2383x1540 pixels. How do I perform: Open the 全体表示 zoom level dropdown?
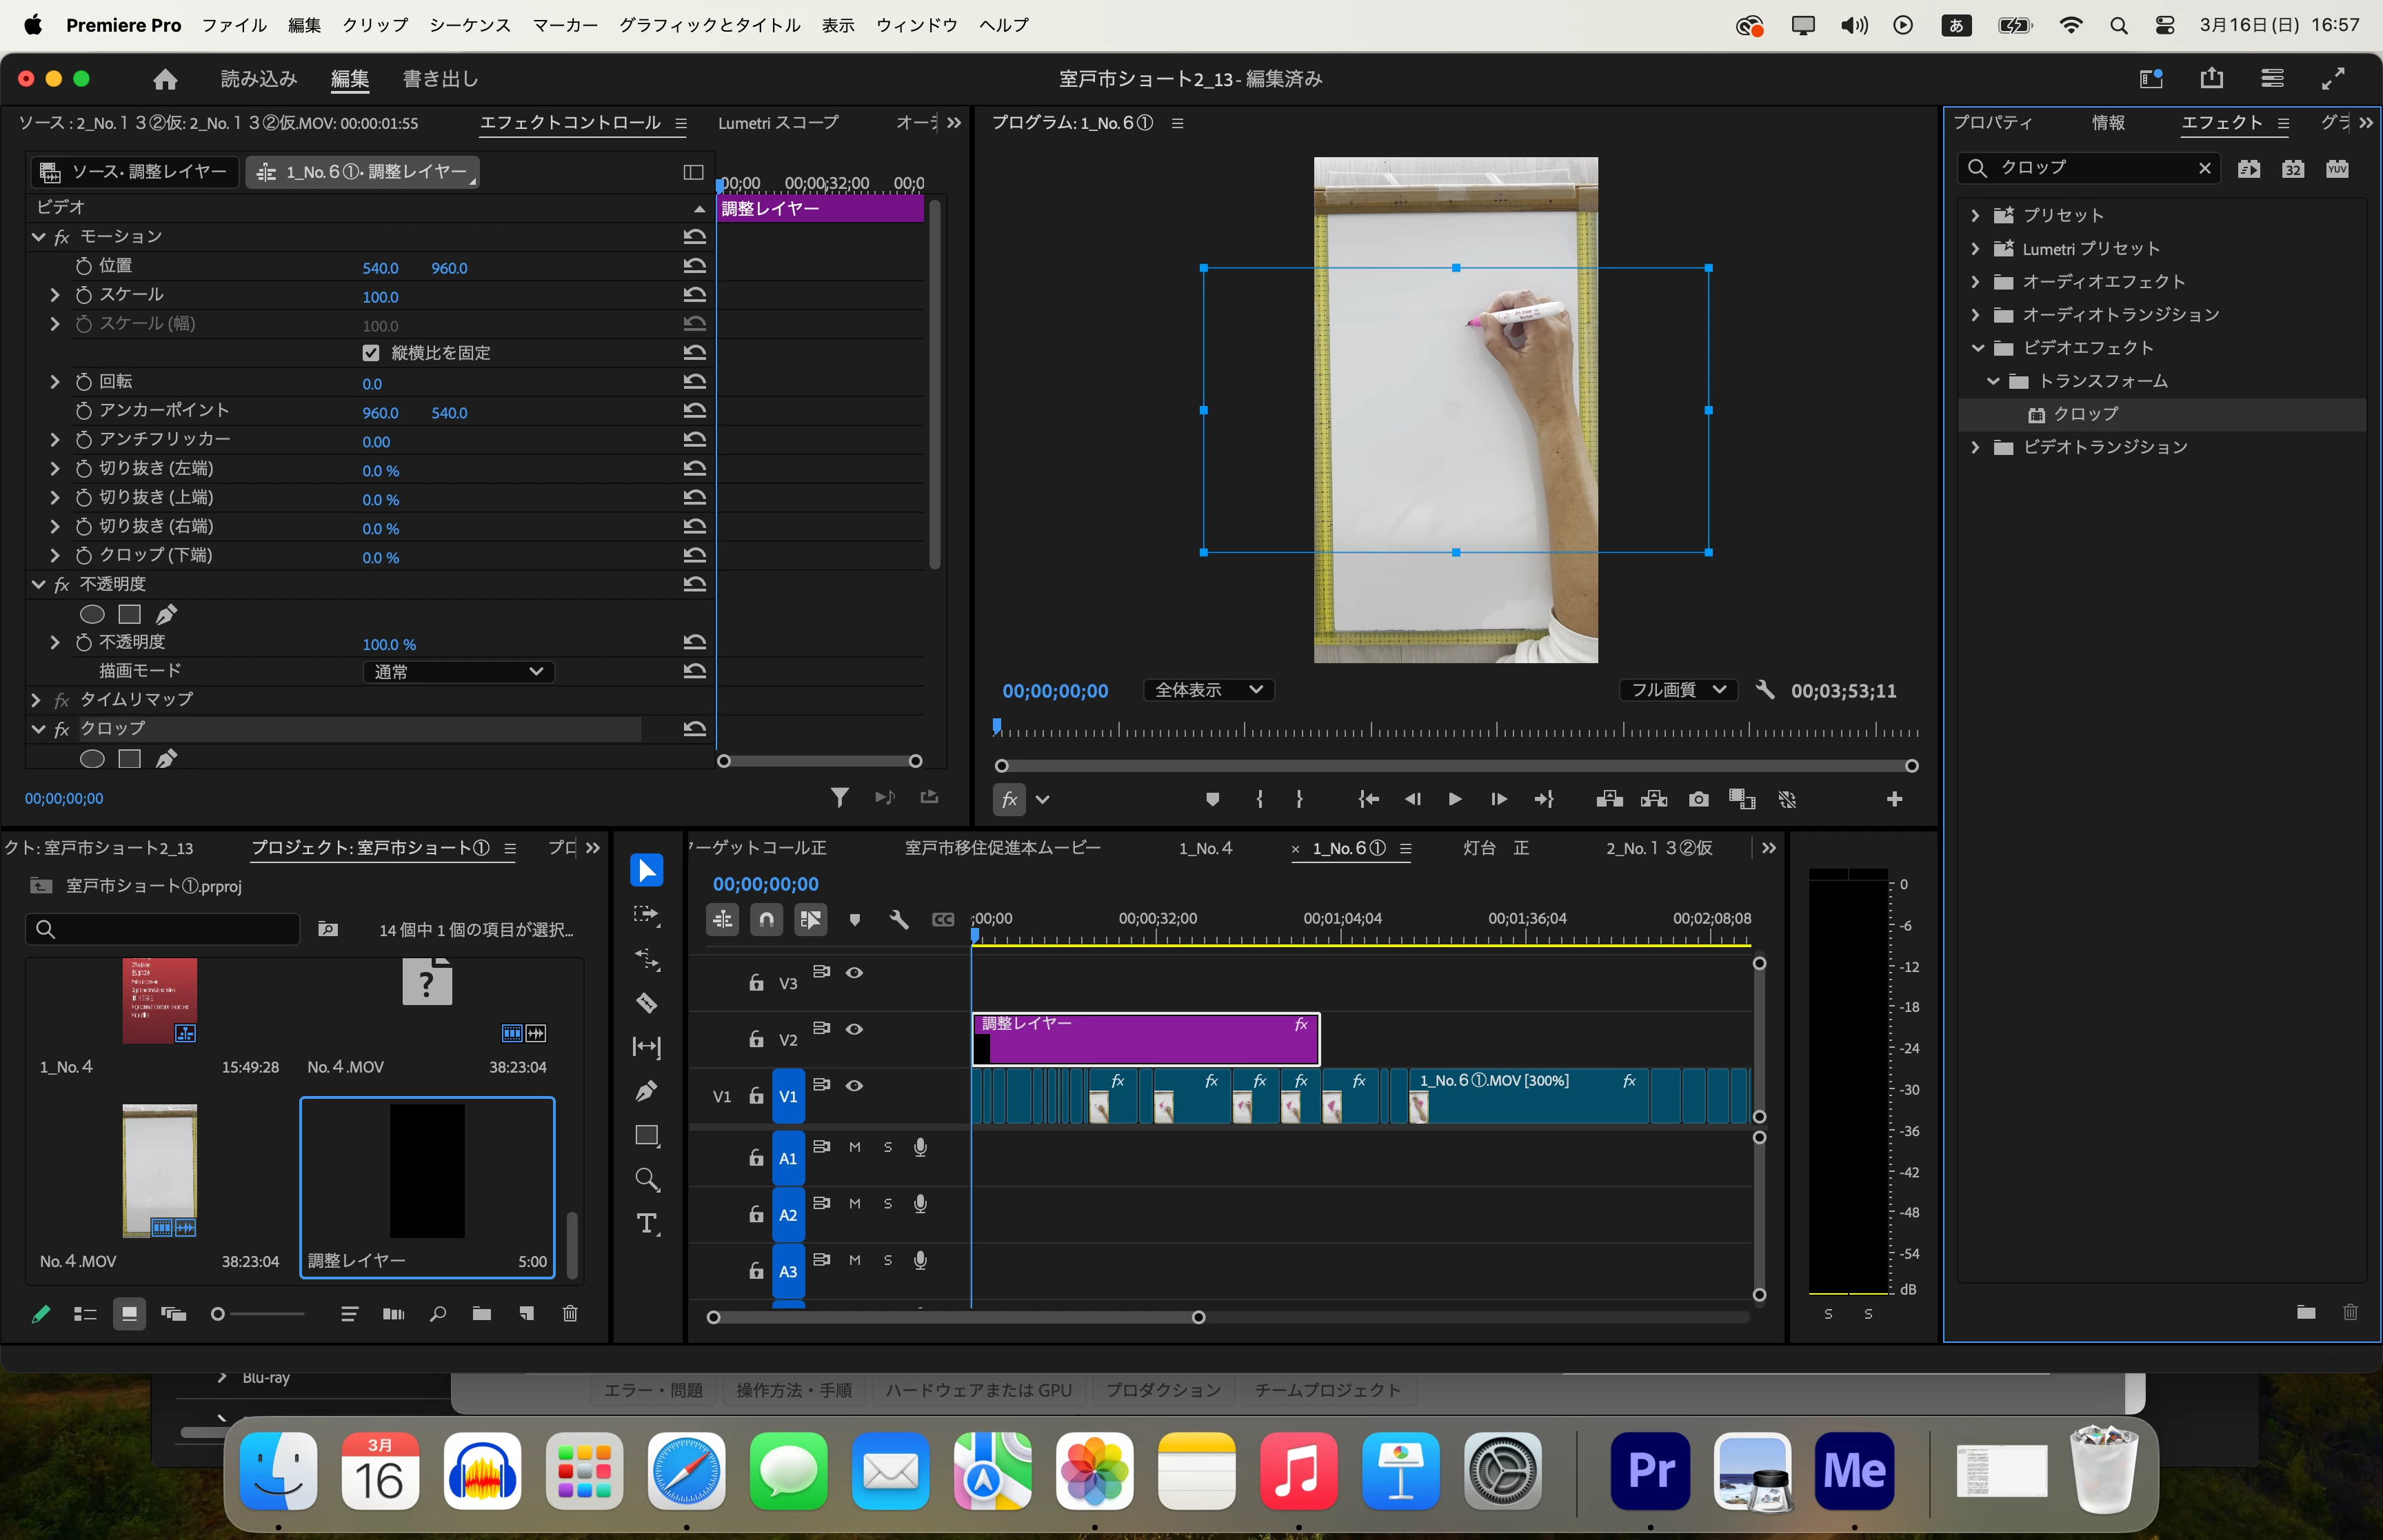point(1208,690)
